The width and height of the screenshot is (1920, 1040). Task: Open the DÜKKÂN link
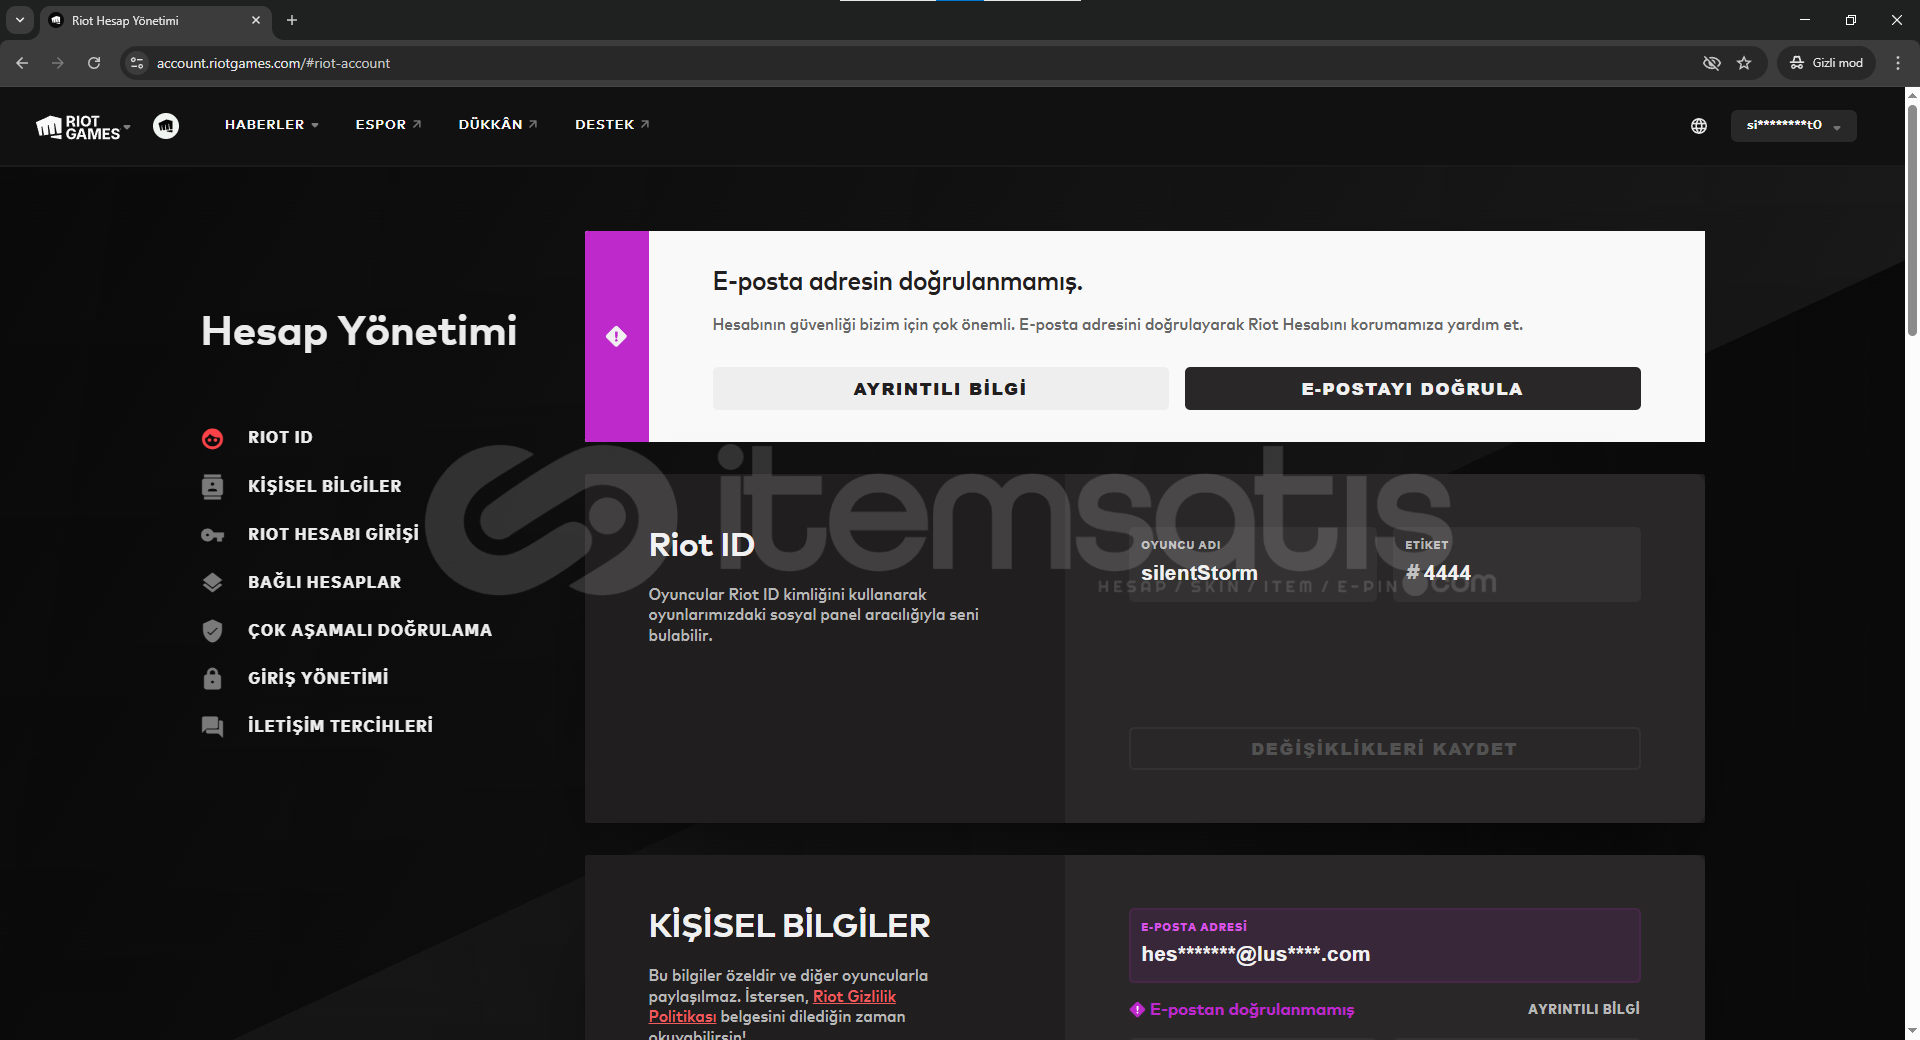pos(498,125)
